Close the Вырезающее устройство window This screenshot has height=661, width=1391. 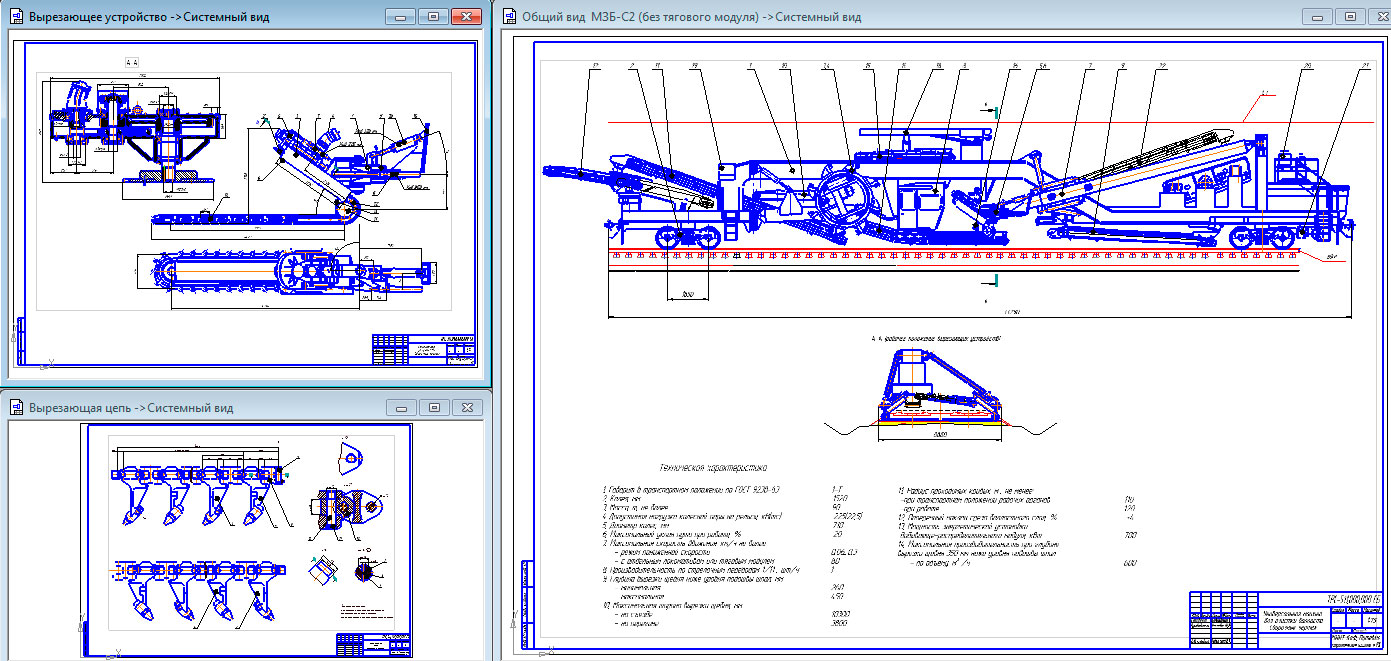pyautogui.click(x=466, y=17)
